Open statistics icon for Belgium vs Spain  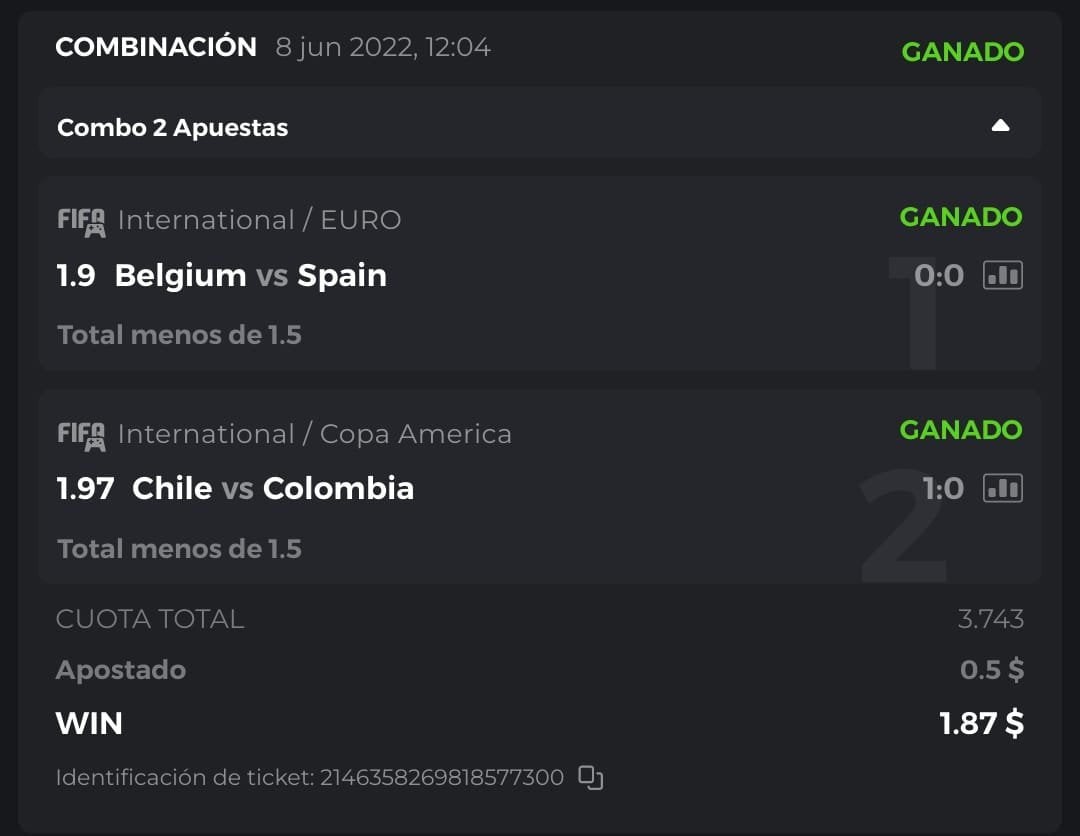click(1003, 275)
